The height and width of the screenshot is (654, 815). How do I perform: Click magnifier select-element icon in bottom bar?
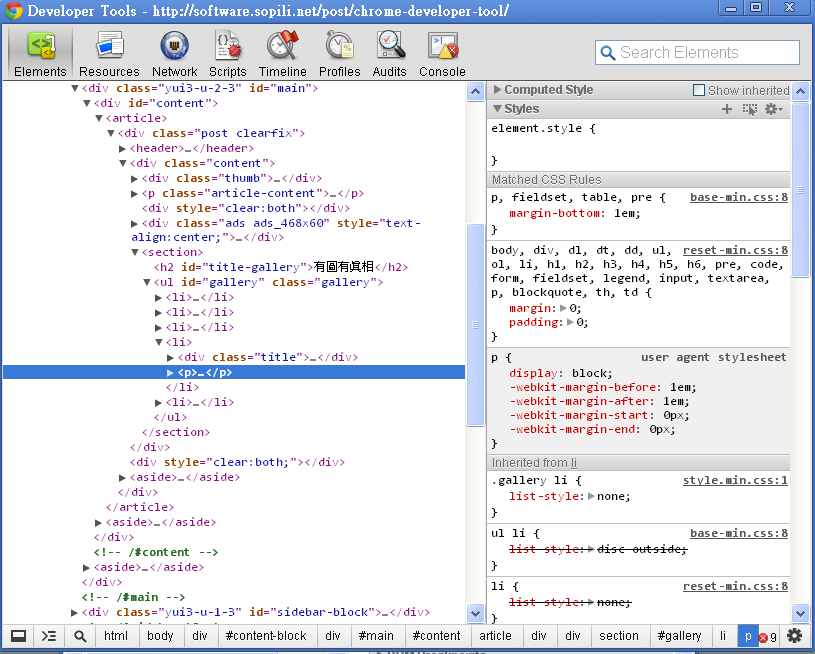point(80,636)
